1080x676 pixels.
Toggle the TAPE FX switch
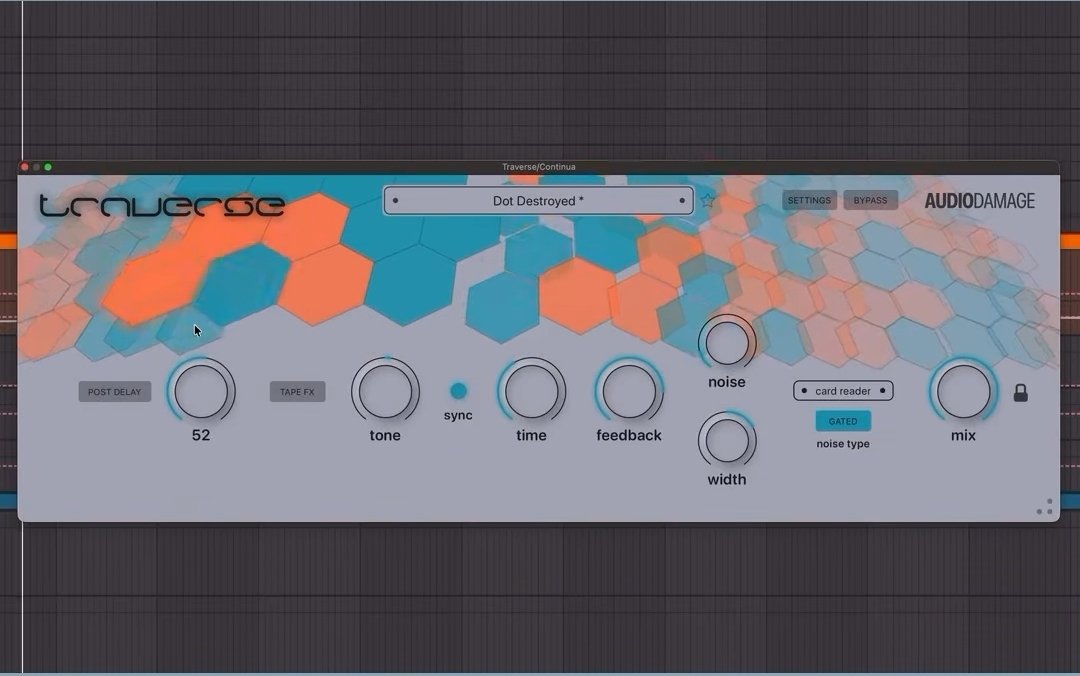[x=297, y=391]
